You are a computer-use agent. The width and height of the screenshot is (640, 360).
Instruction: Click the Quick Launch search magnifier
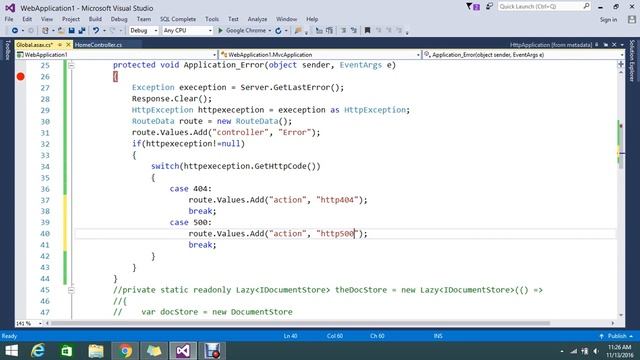coord(586,6)
